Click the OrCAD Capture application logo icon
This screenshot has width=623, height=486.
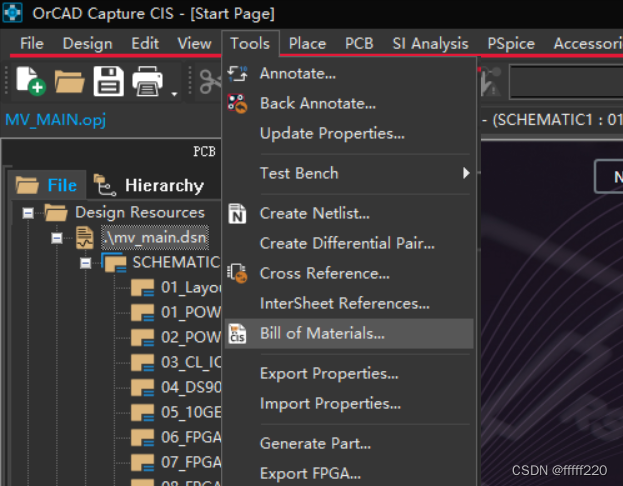[12, 12]
